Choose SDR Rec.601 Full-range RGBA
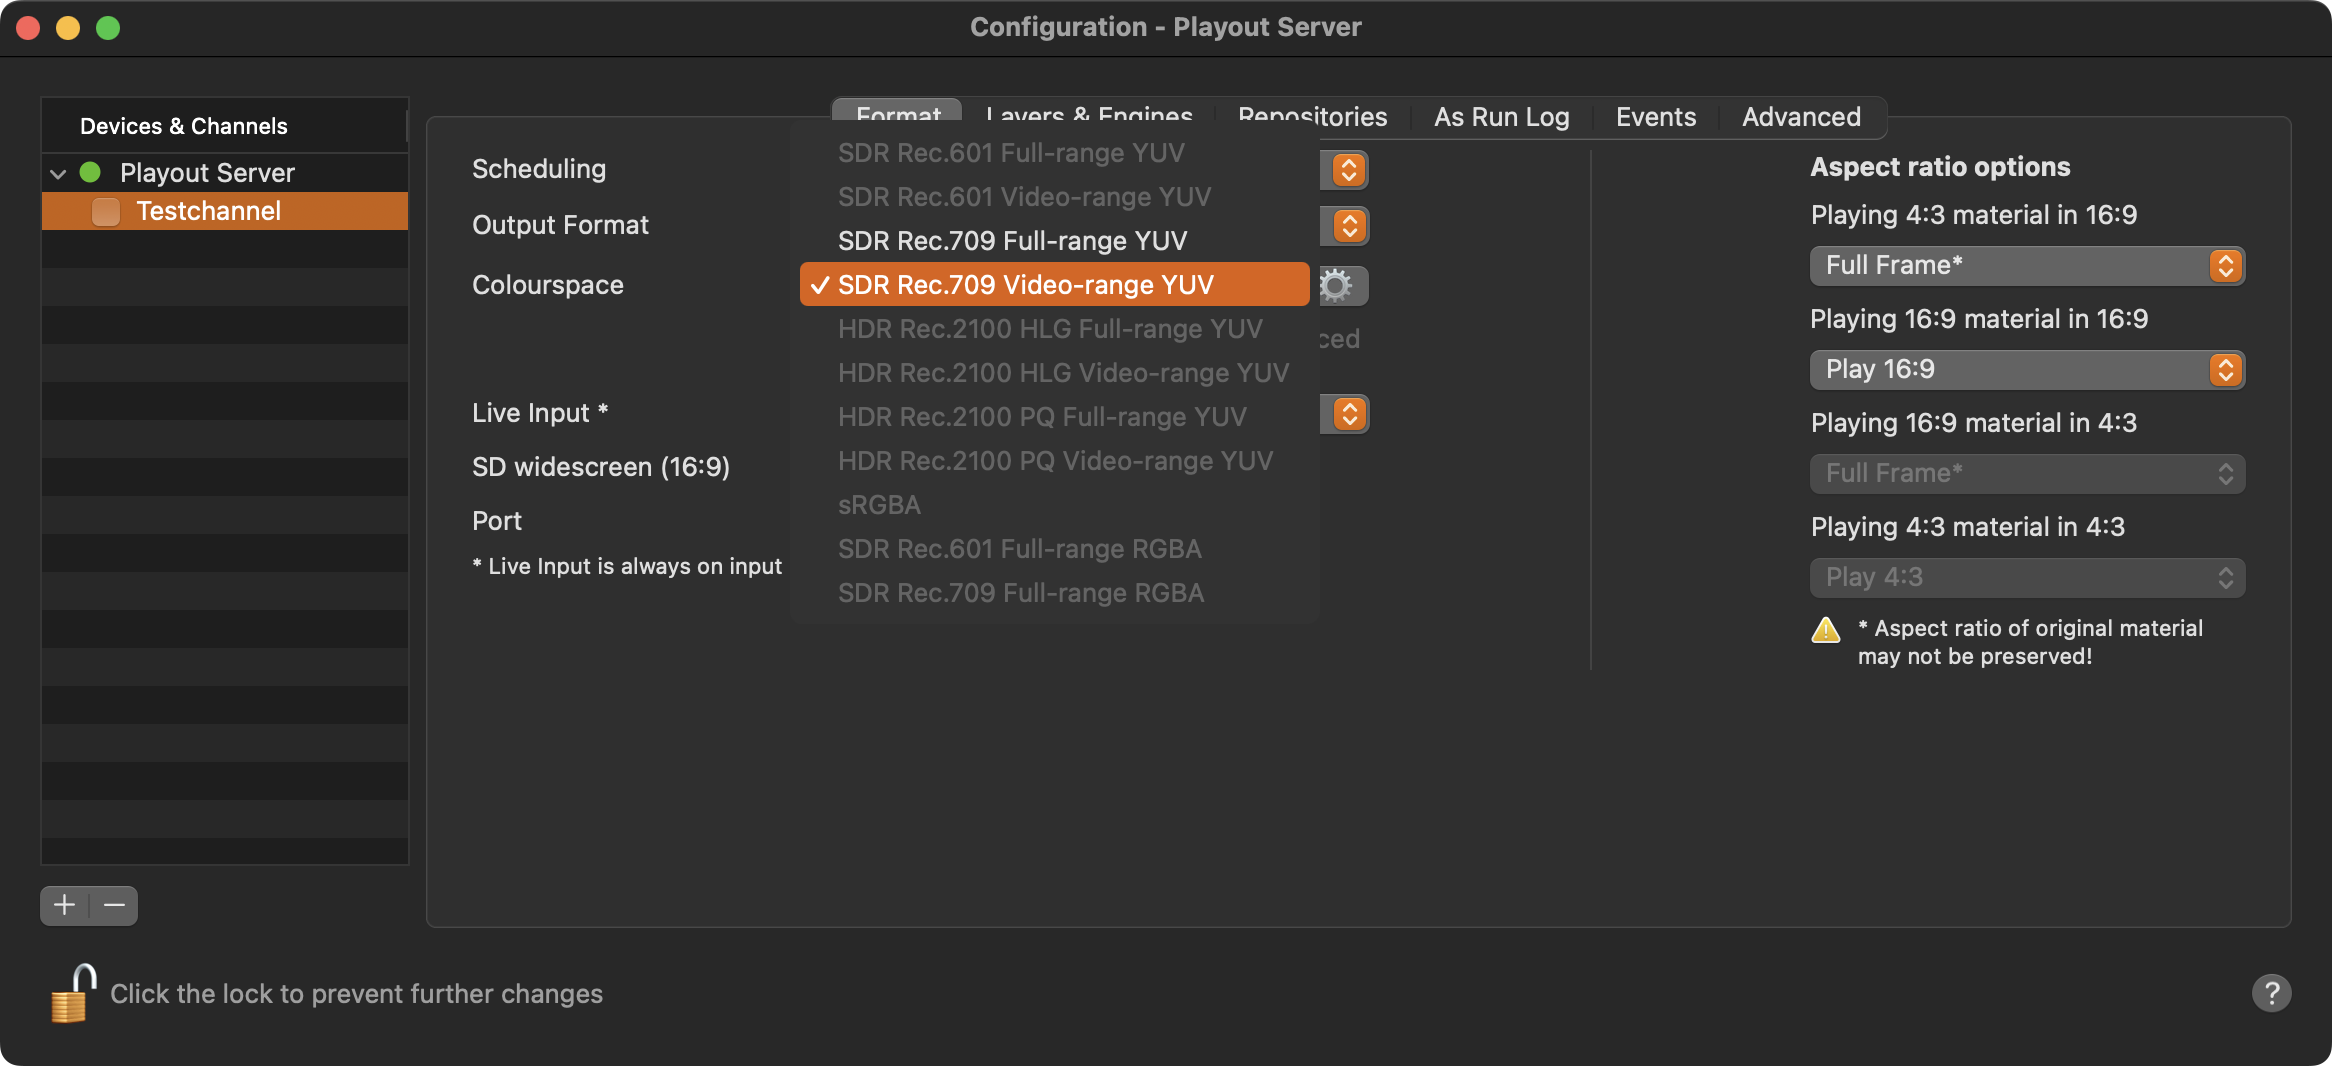 (x=1055, y=549)
